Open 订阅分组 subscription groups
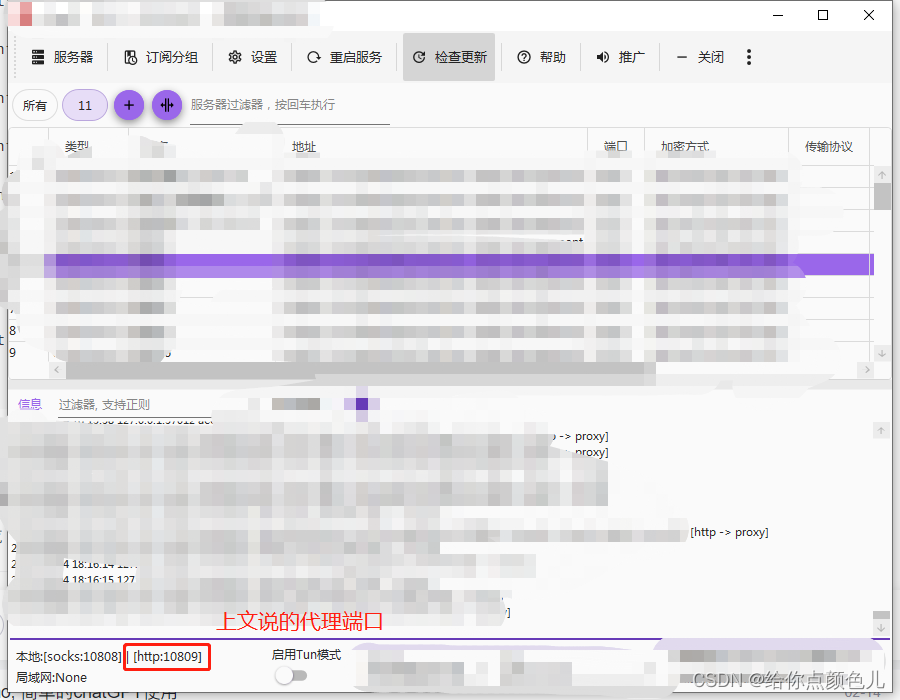The width and height of the screenshot is (900, 700). (x=161, y=57)
